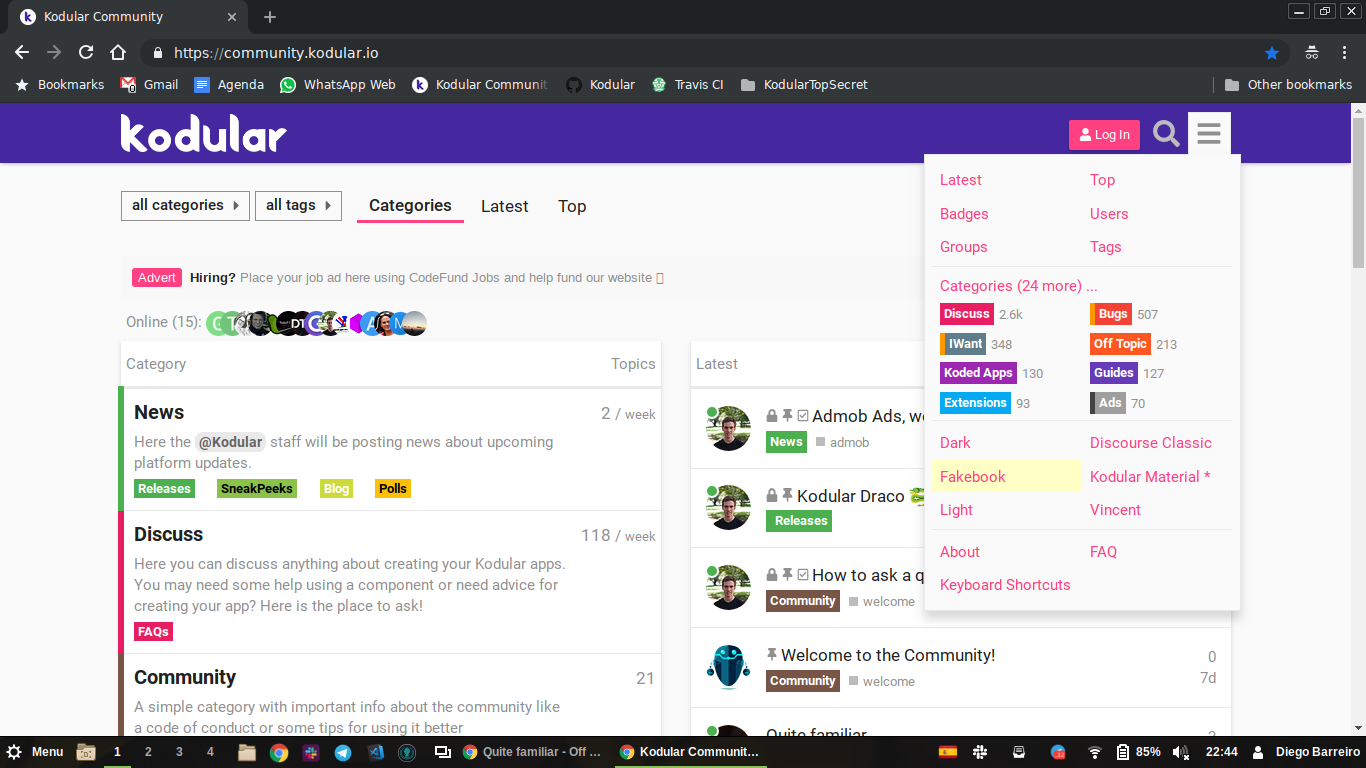Open the Wi-Fi network indicator
Image resolution: width=1366 pixels, height=768 pixels.
pos(1095,752)
